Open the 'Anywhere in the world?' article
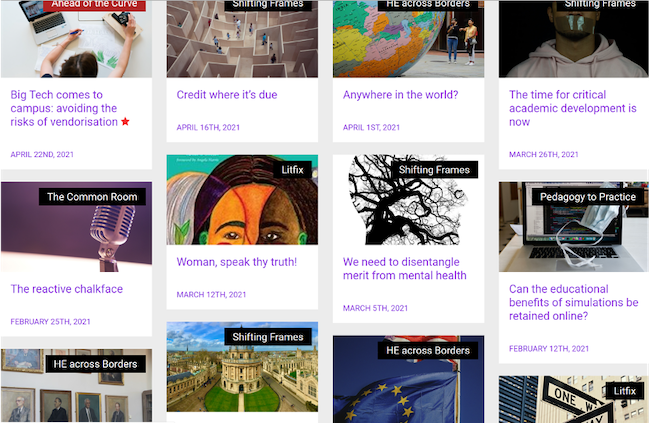The image size is (650, 423). coord(400,95)
